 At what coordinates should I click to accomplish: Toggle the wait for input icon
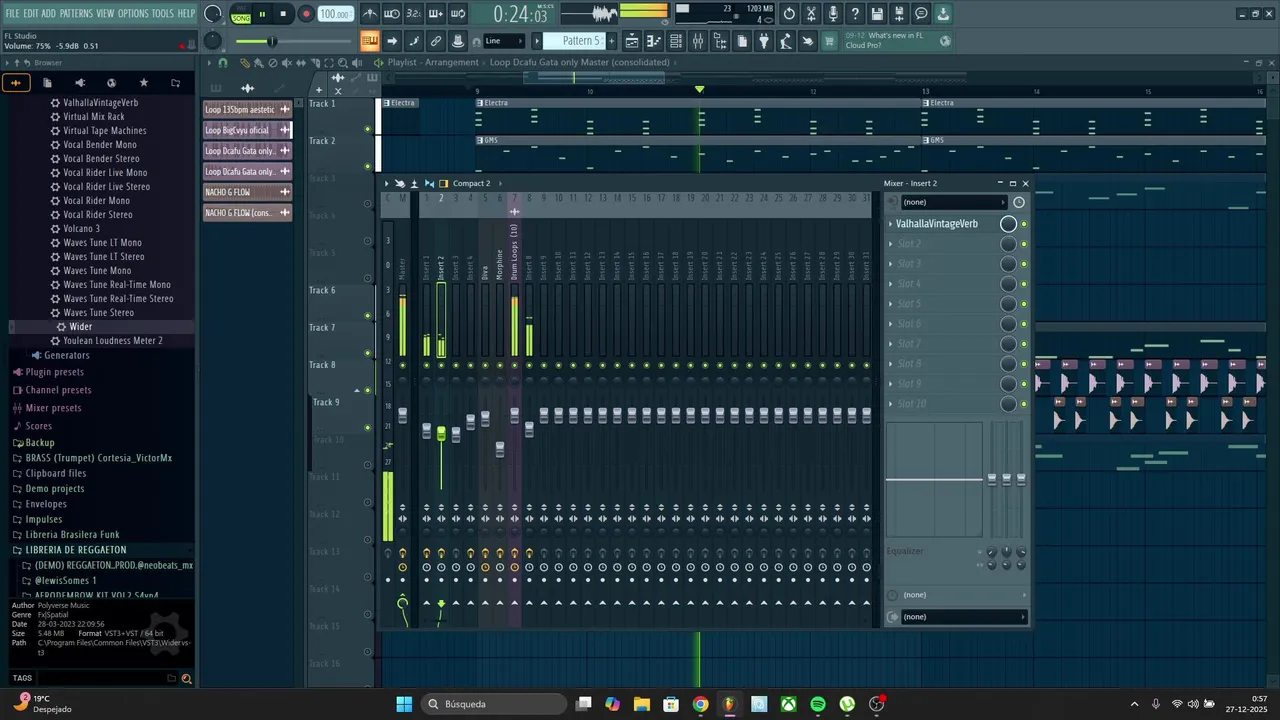click(x=391, y=14)
